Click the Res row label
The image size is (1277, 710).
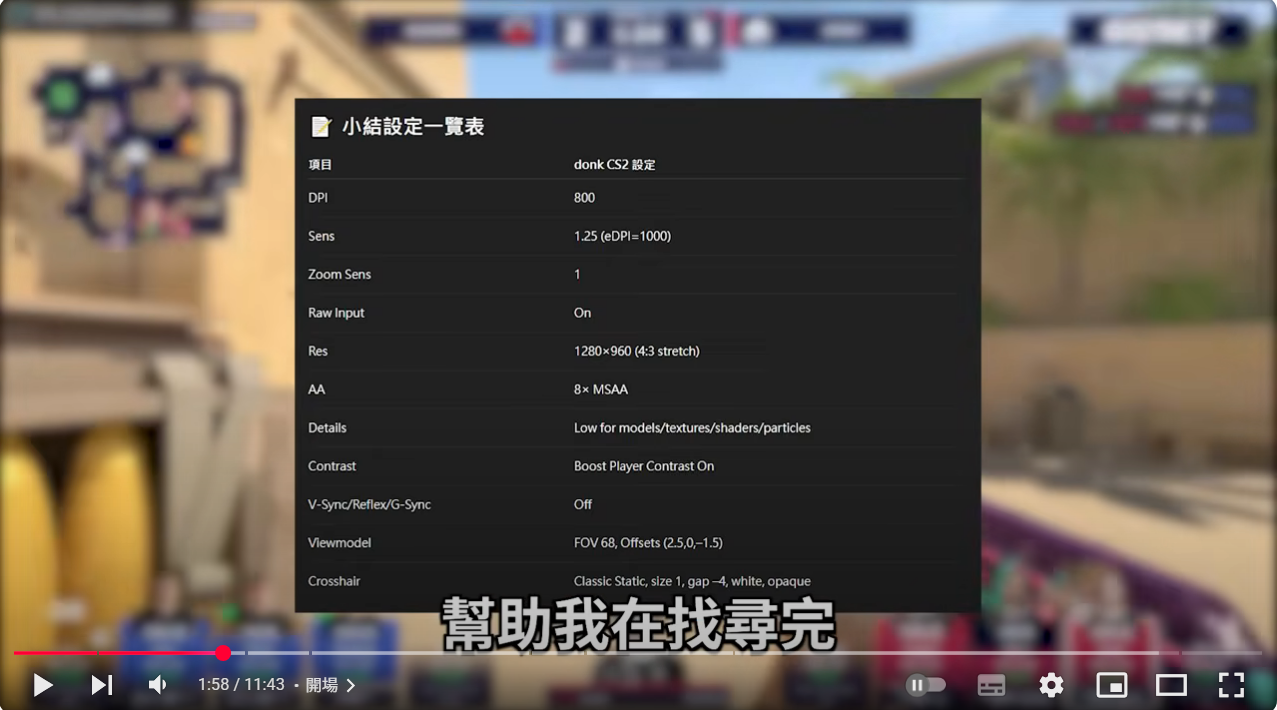[x=317, y=351]
